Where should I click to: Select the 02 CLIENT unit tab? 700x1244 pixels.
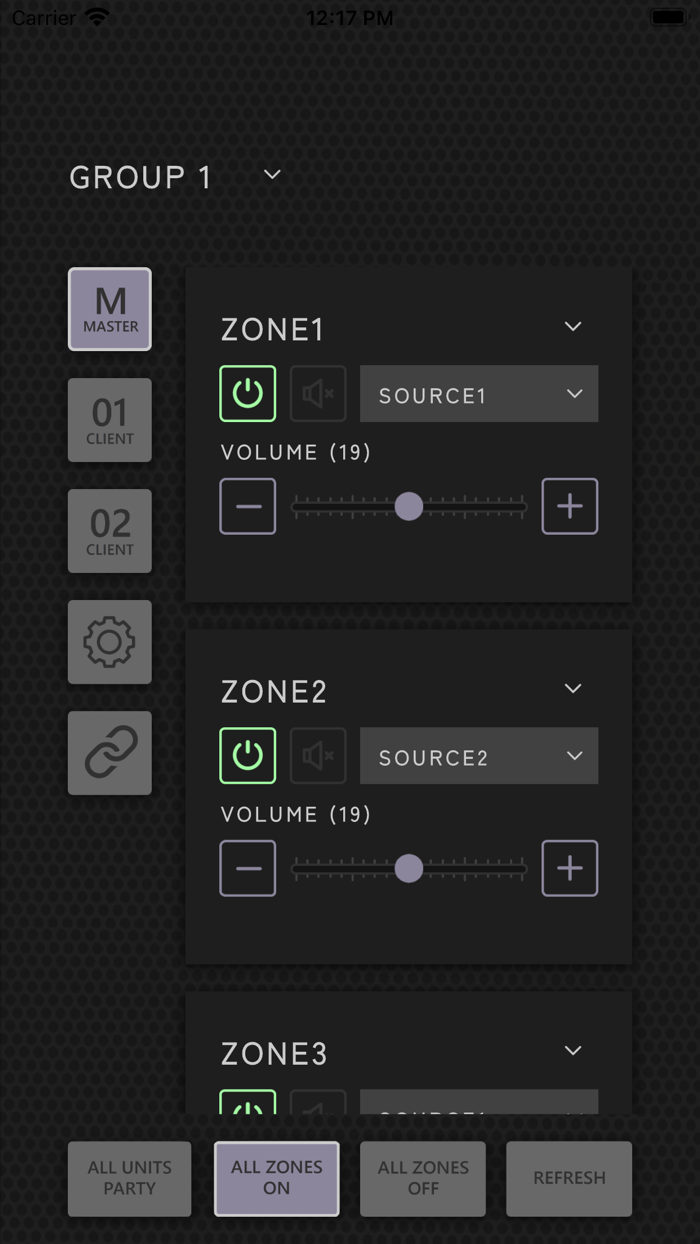pos(109,531)
